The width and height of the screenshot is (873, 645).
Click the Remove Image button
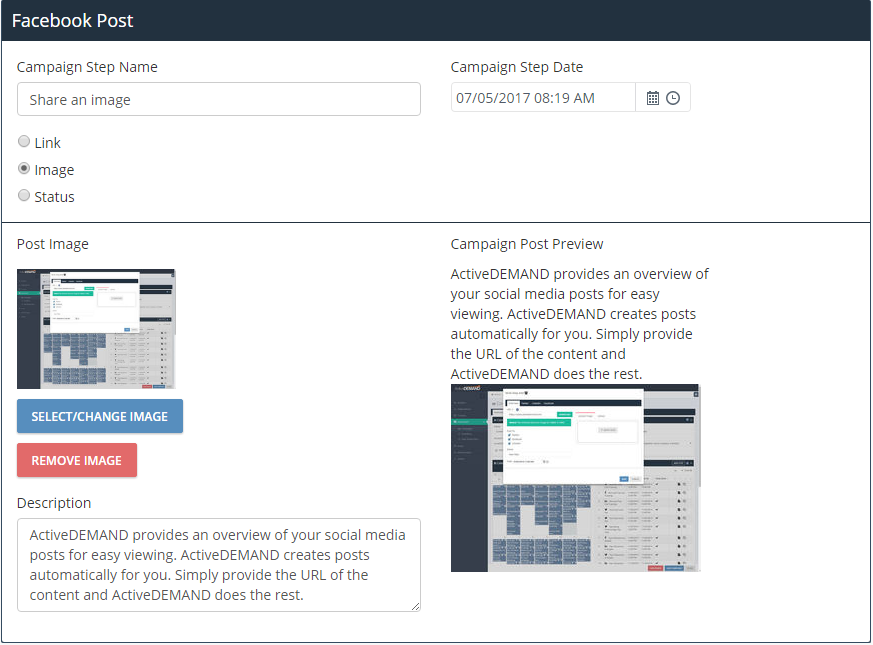(77, 460)
